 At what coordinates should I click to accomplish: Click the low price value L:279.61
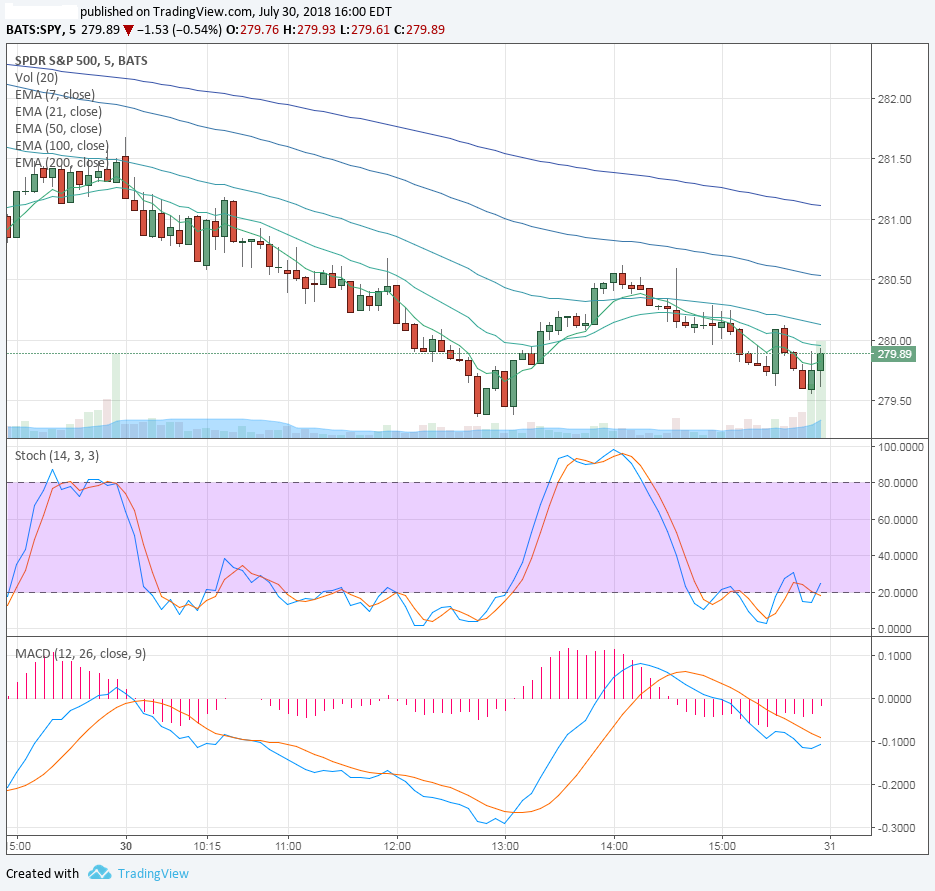[x=365, y=30]
